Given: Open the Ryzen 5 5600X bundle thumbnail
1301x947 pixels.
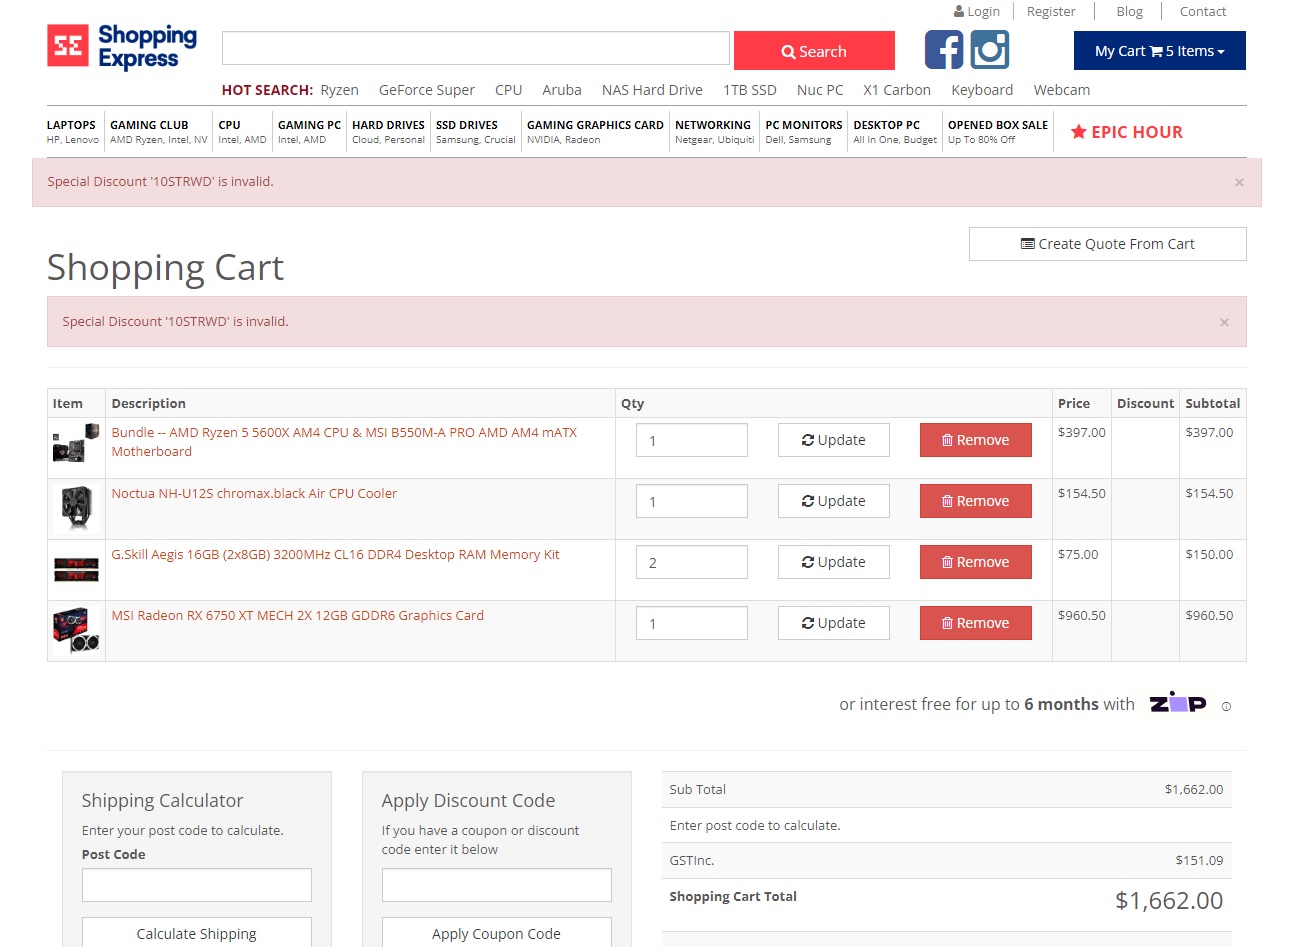Looking at the screenshot, I should 76,443.
